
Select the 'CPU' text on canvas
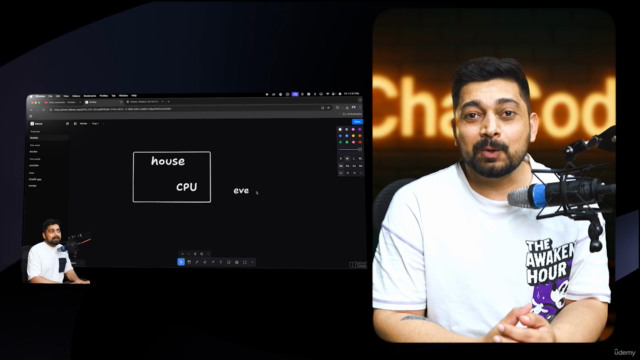pos(187,187)
